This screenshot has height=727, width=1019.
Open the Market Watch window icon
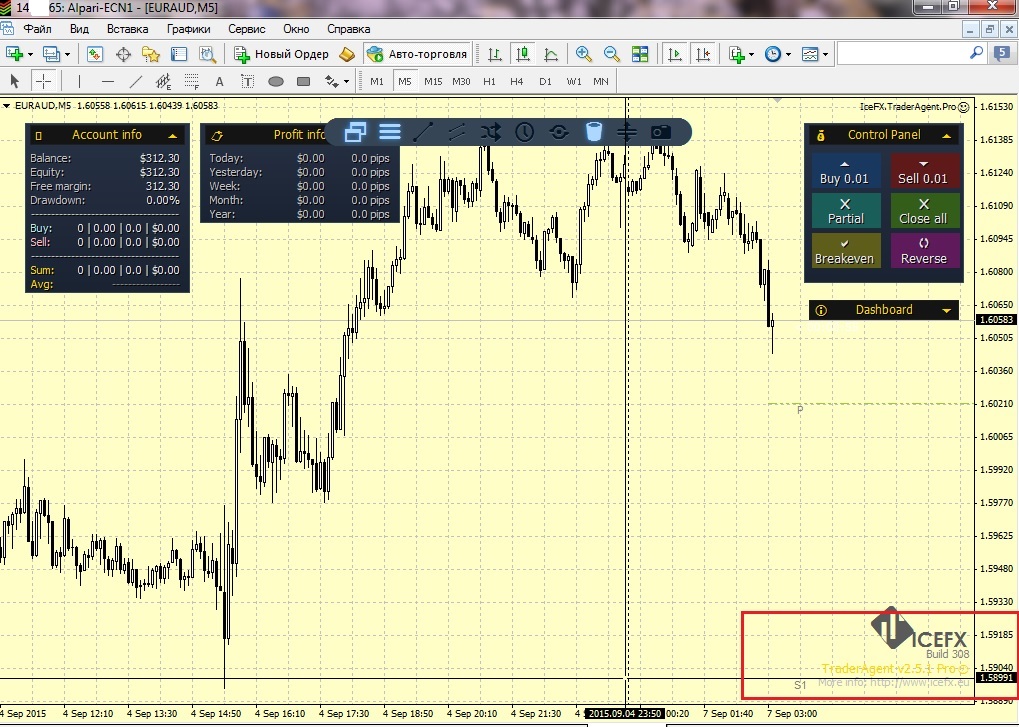pos(95,54)
